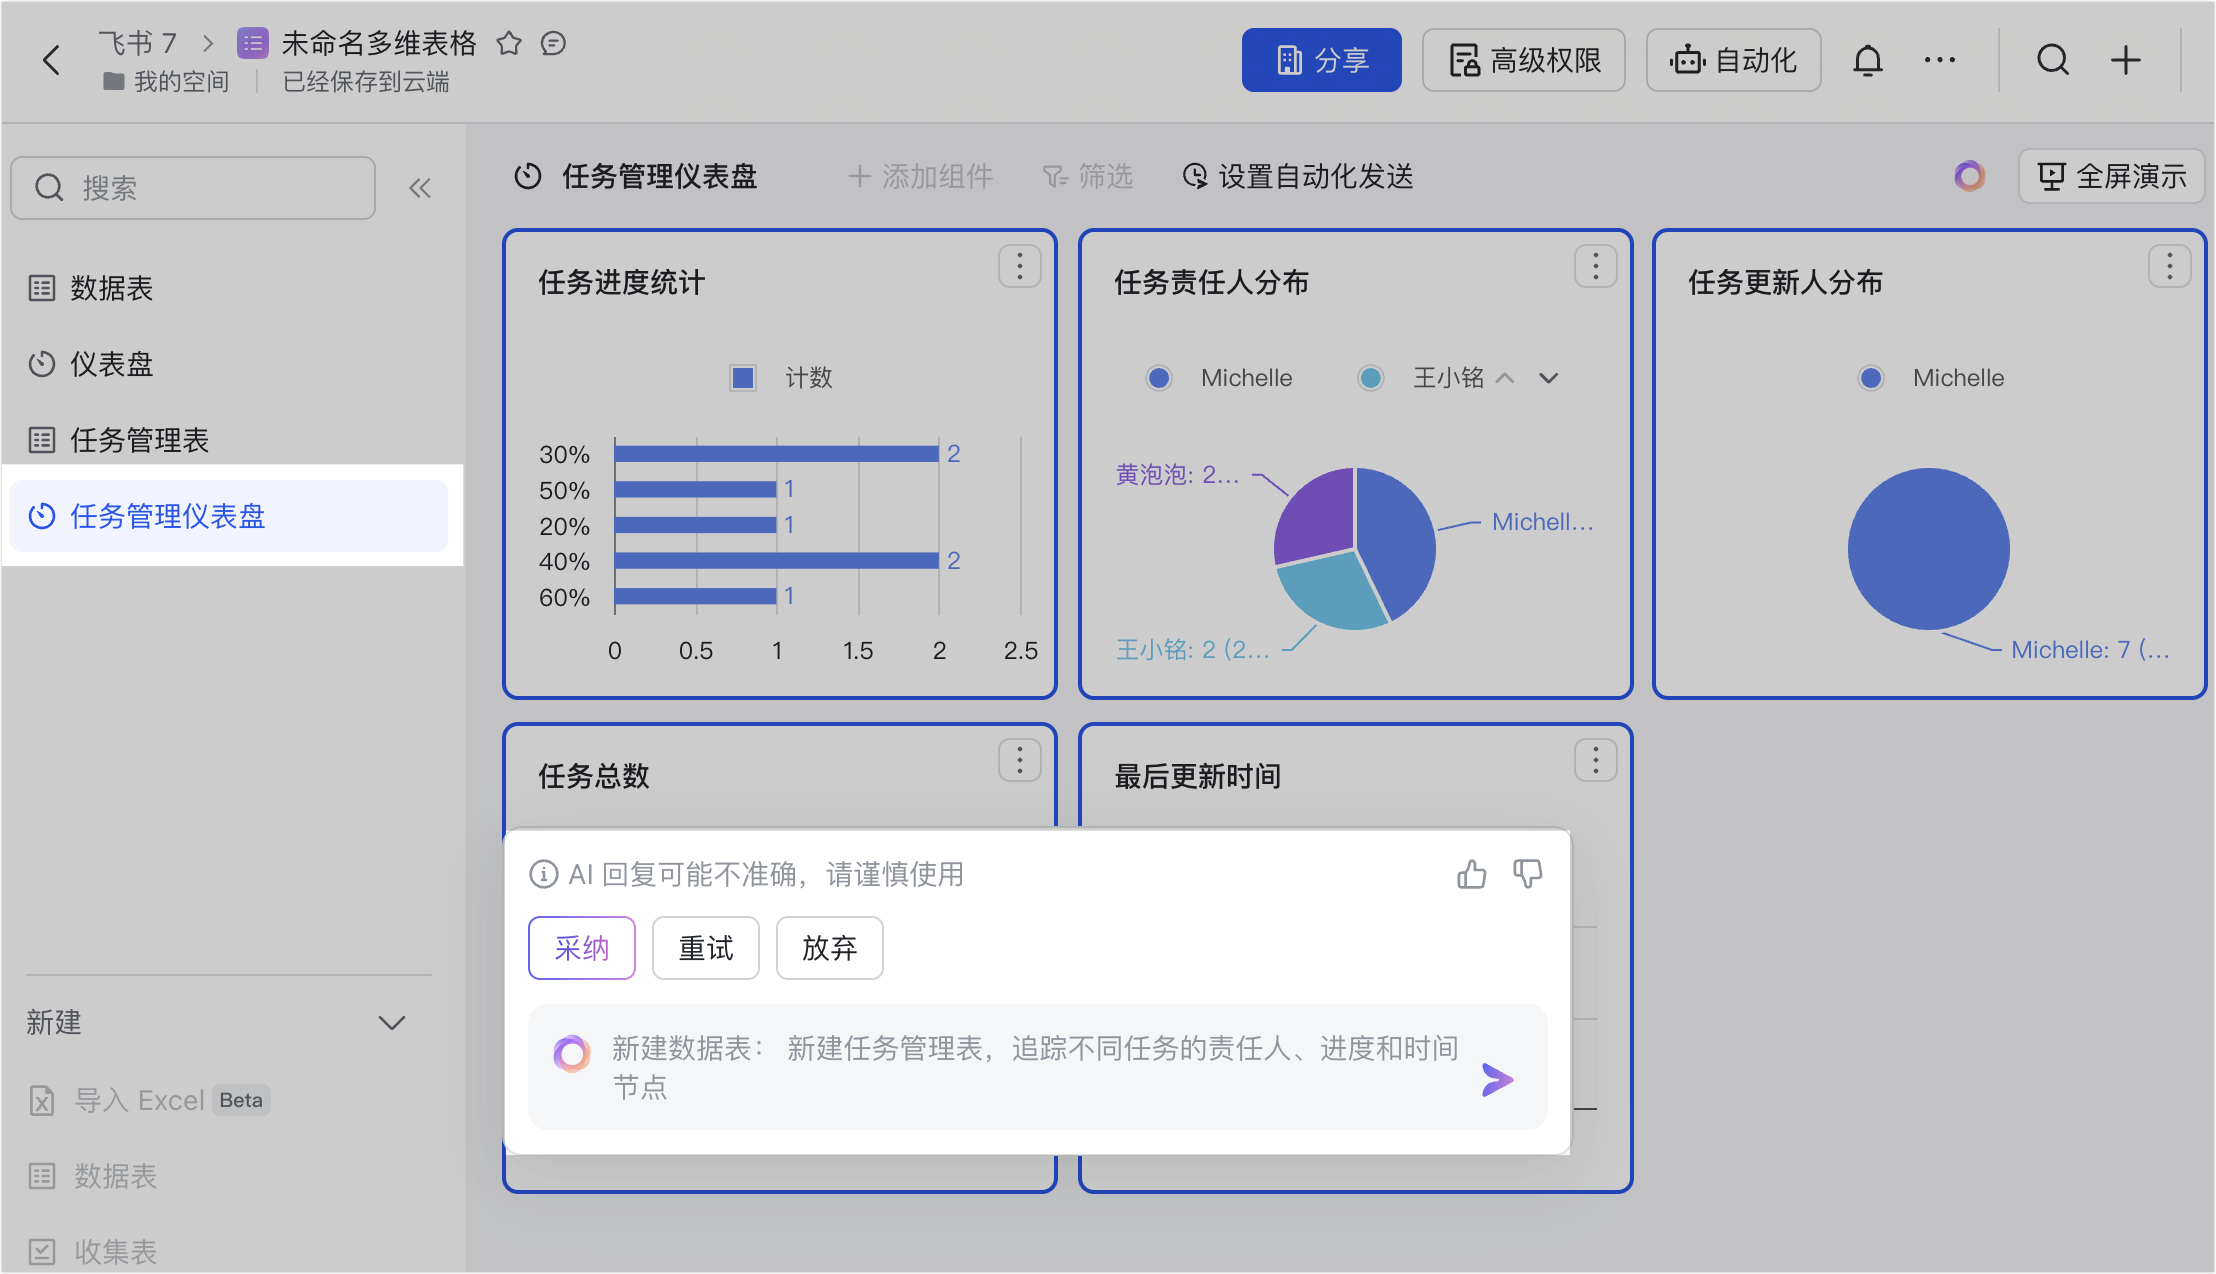Click 筛选 in dashboard toolbar
The image size is (2216, 1274).
coord(1087,177)
